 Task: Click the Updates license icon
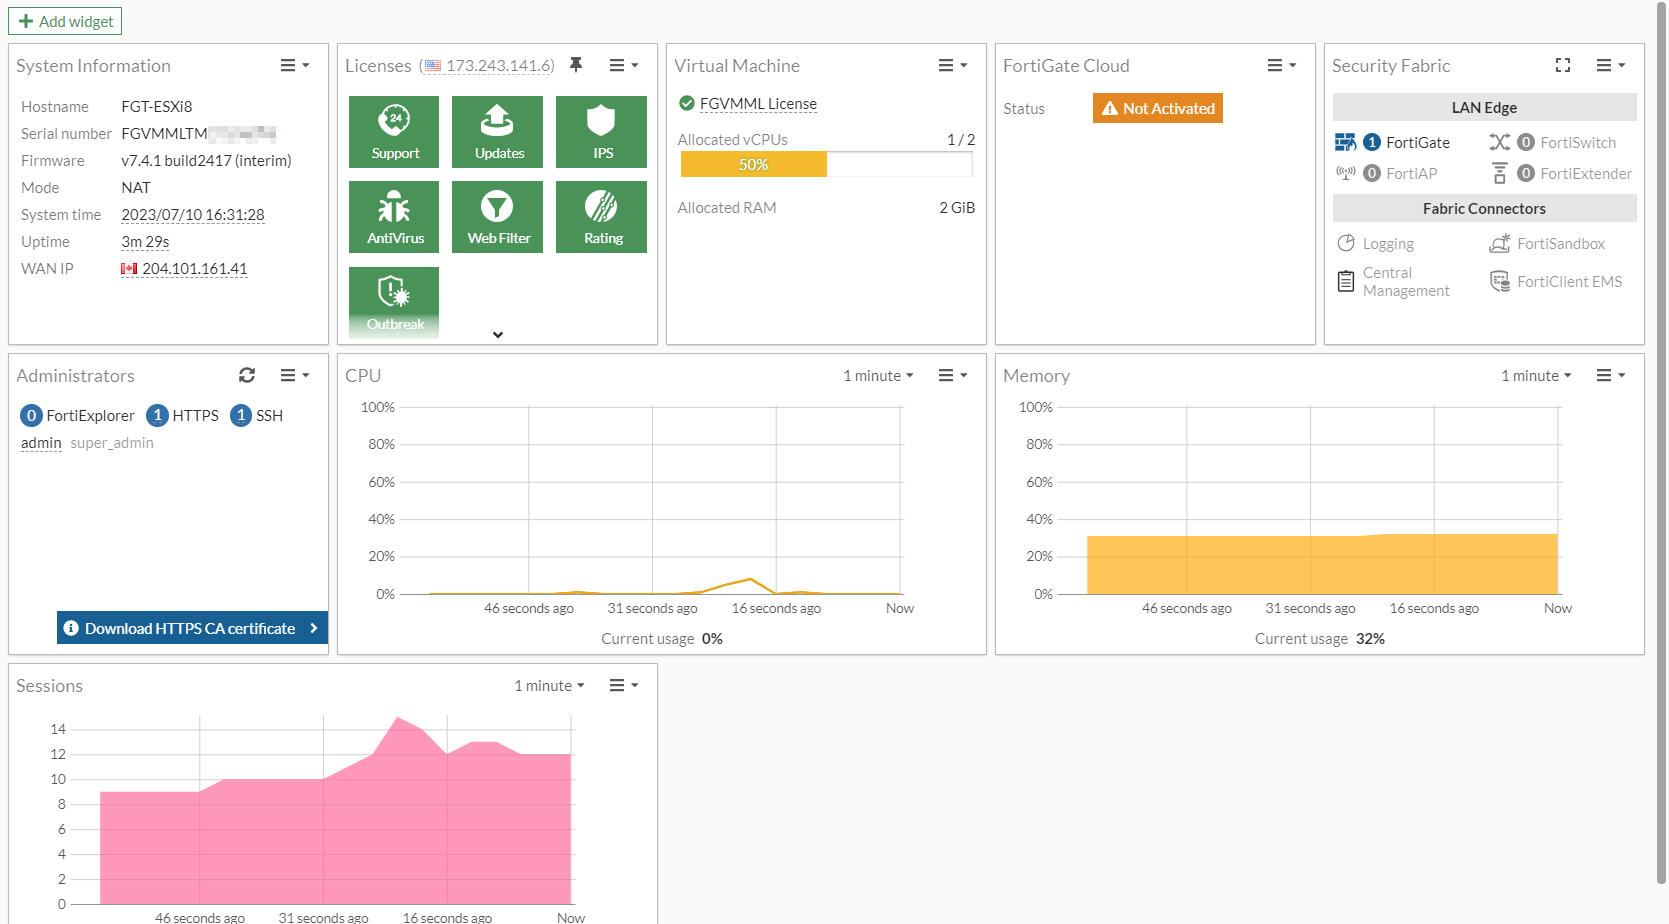[x=497, y=131]
